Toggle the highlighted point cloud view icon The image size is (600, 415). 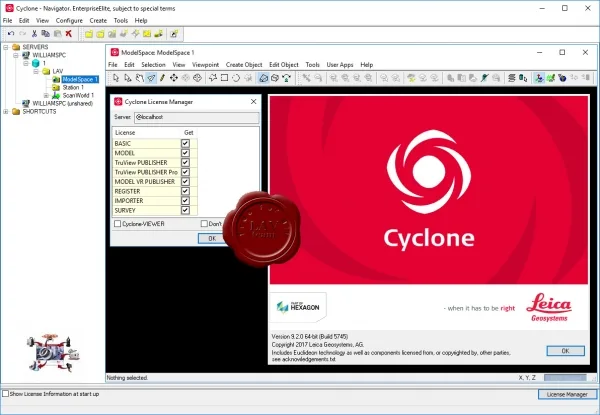tap(263, 78)
